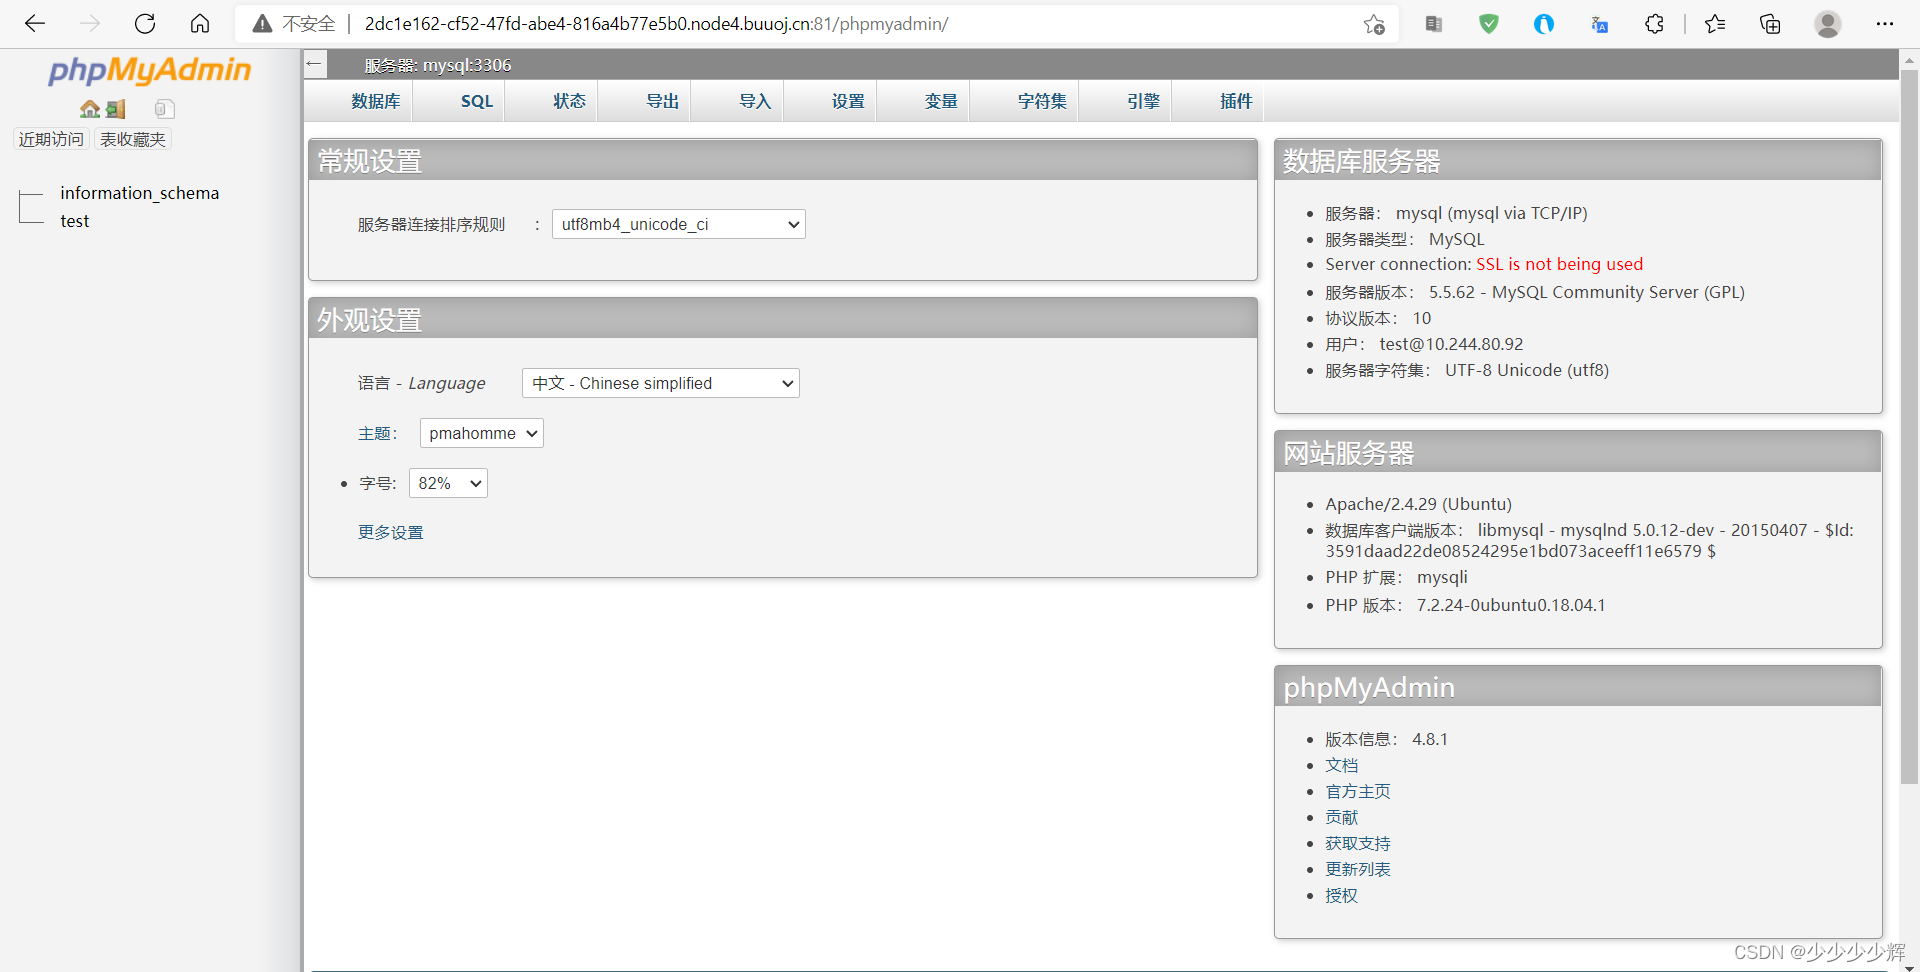This screenshot has height=972, width=1920.
Task: Click the PHP 版本 7.2.24 text
Action: pyautogui.click(x=1465, y=605)
